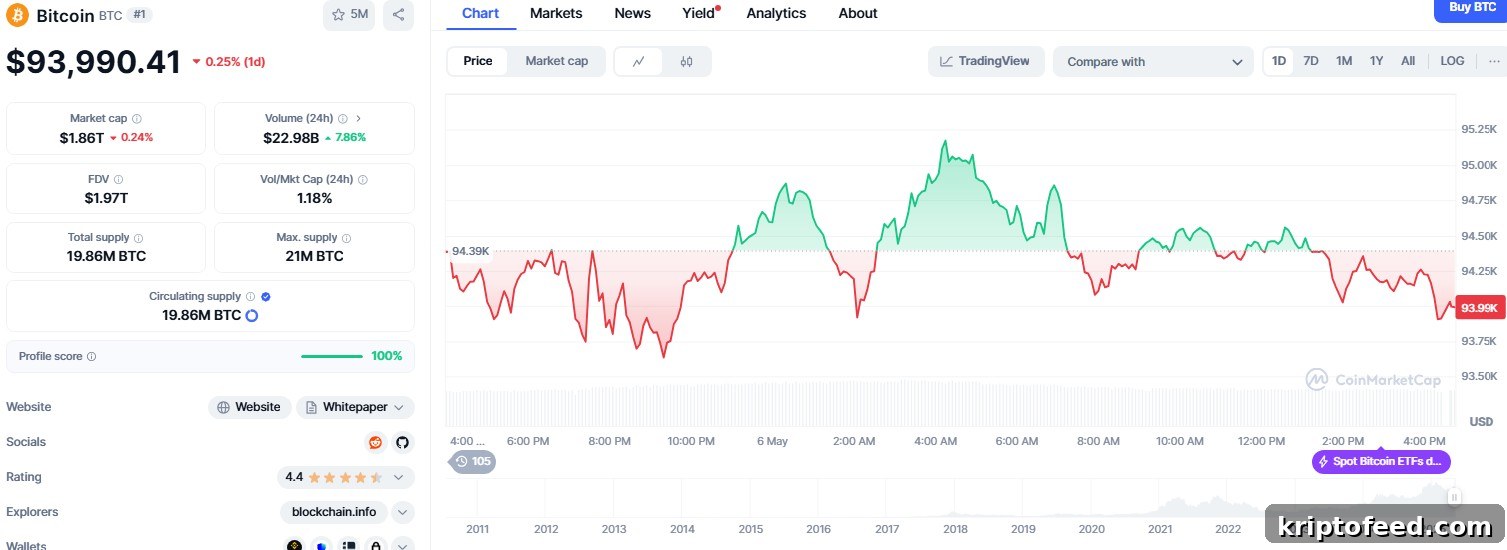Click the Spot Bitcoin ETFs event tag
1507x550 pixels.
pos(1381,462)
